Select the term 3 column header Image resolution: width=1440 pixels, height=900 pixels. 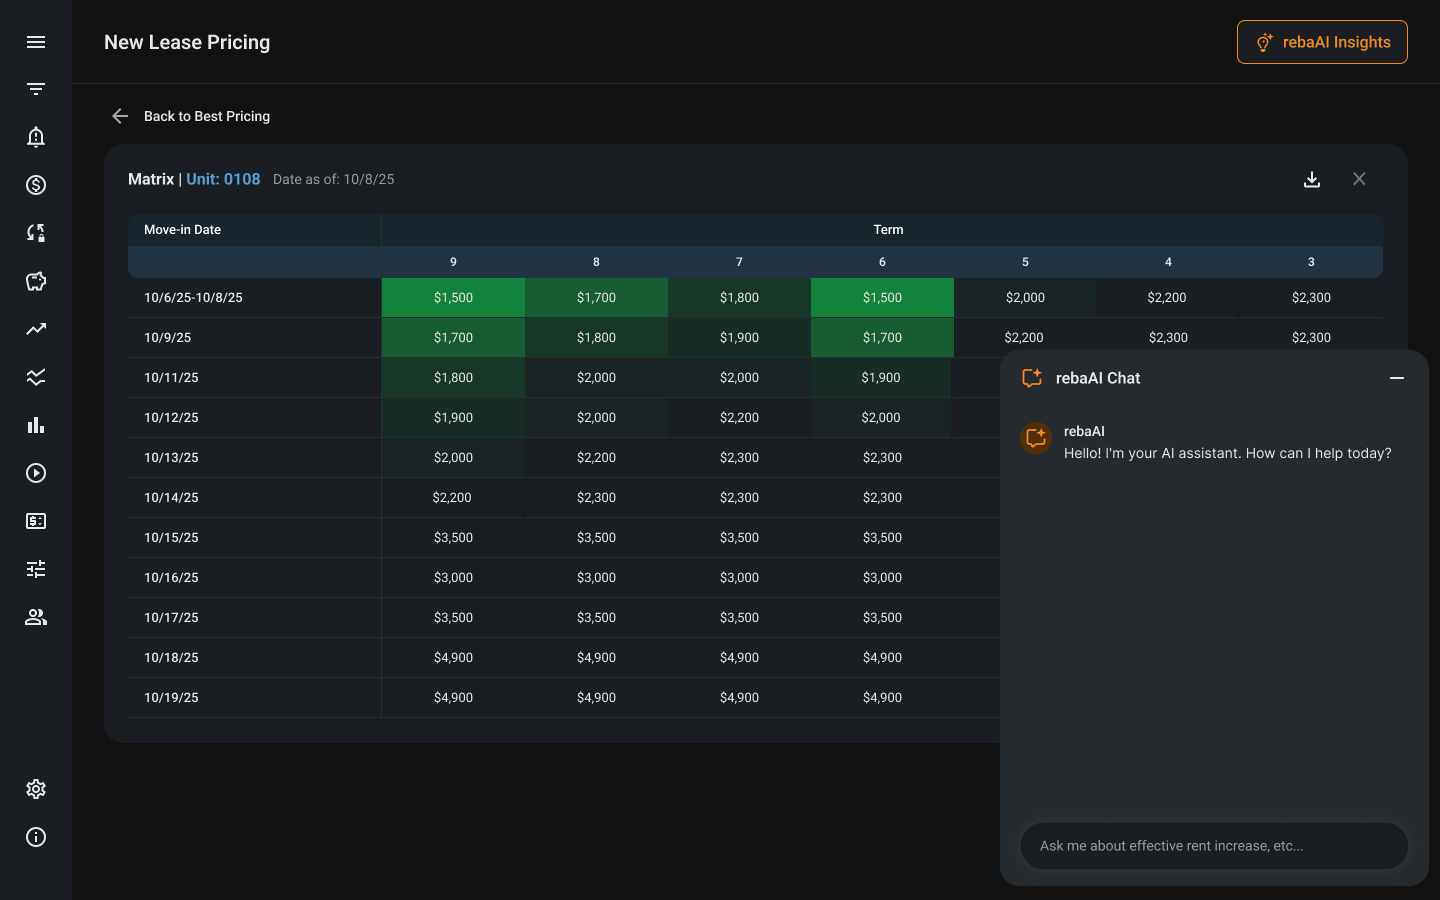[1311, 262]
